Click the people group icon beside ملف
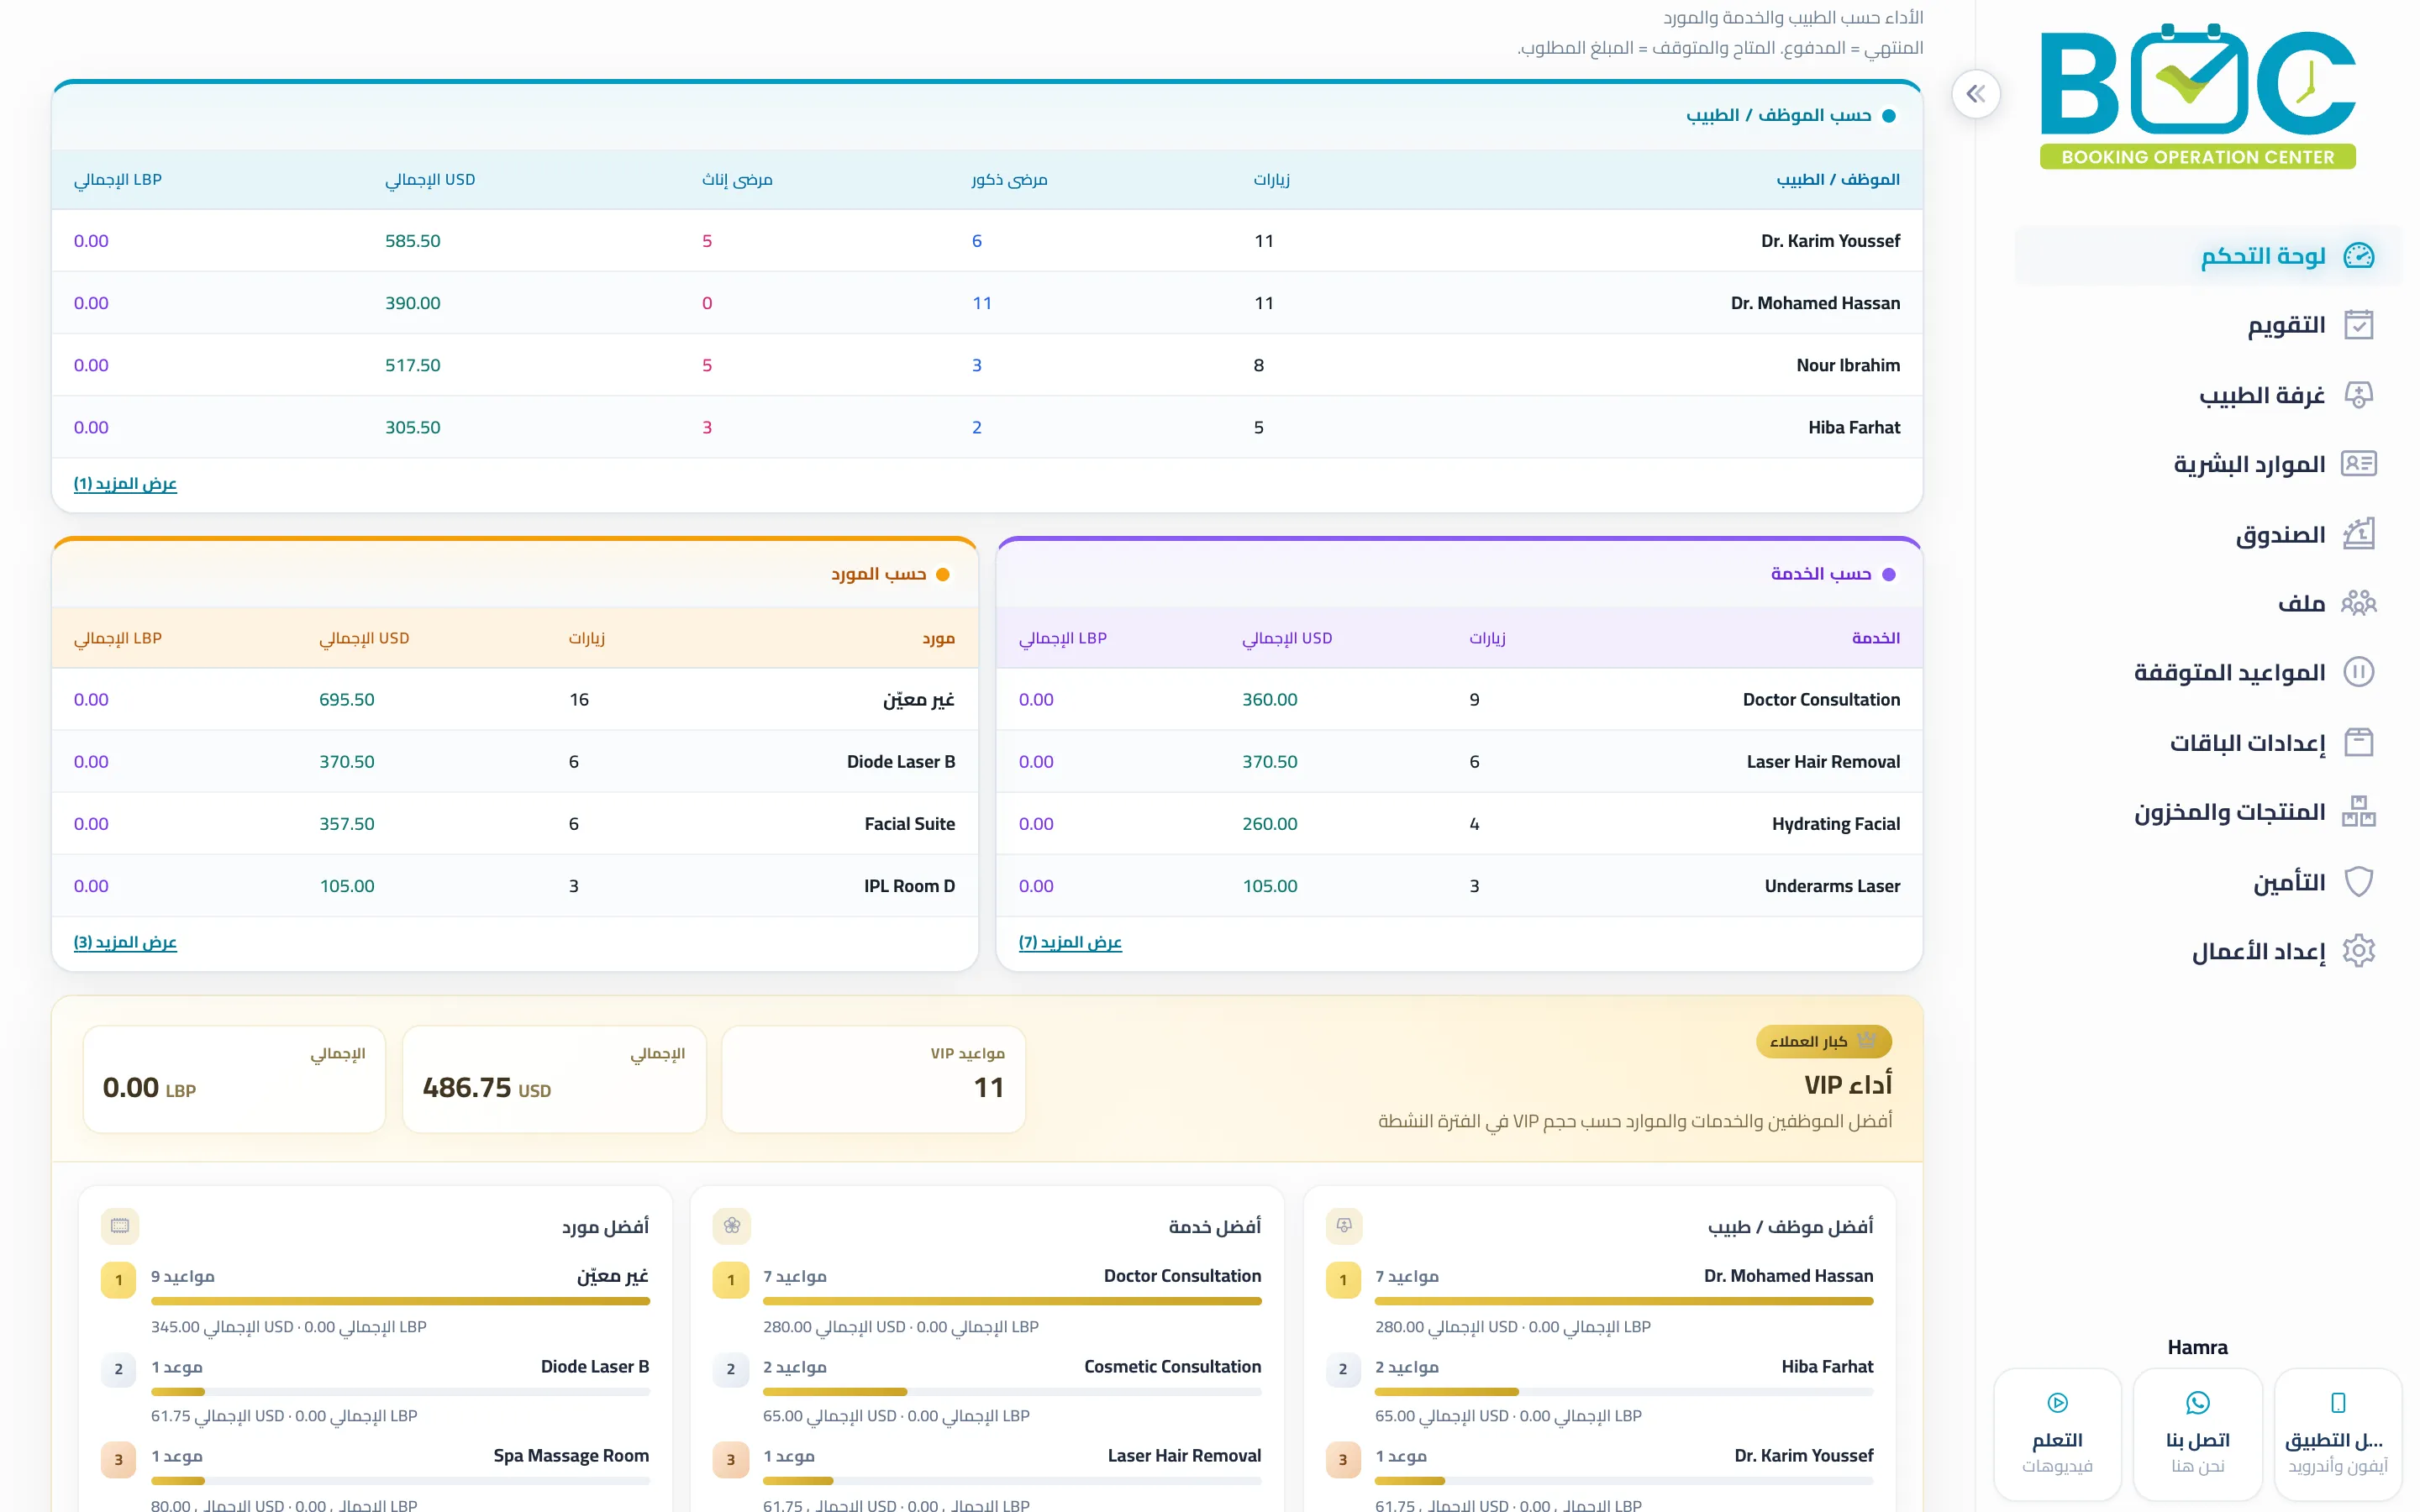Viewport: 2420px width, 1512px height. [x=2358, y=603]
